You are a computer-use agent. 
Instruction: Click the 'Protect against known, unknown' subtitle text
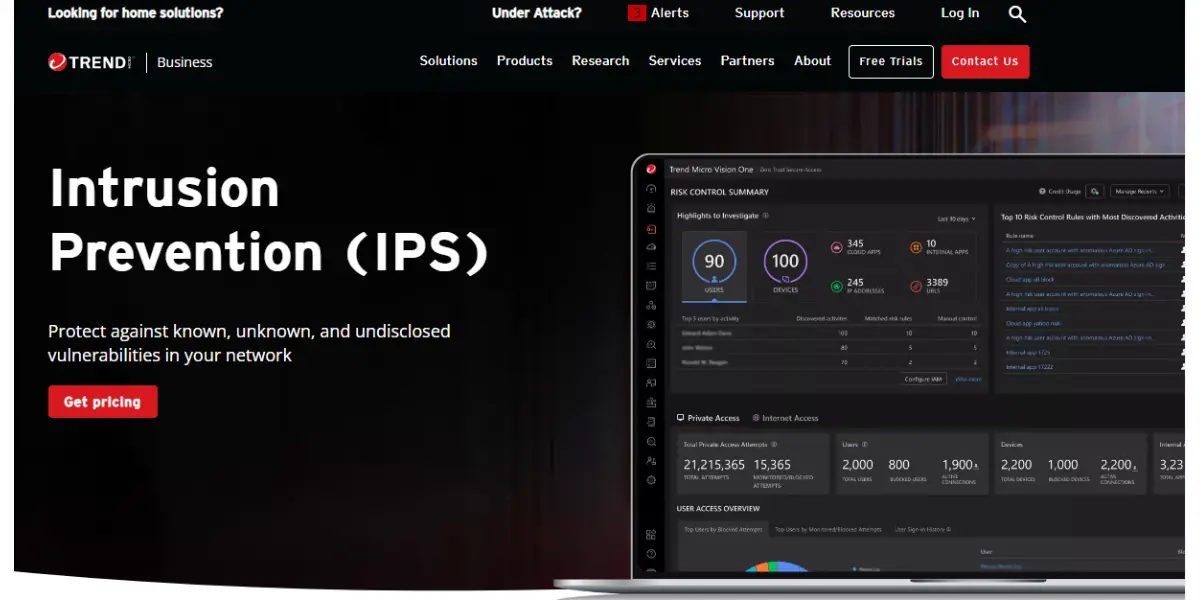[x=249, y=343]
